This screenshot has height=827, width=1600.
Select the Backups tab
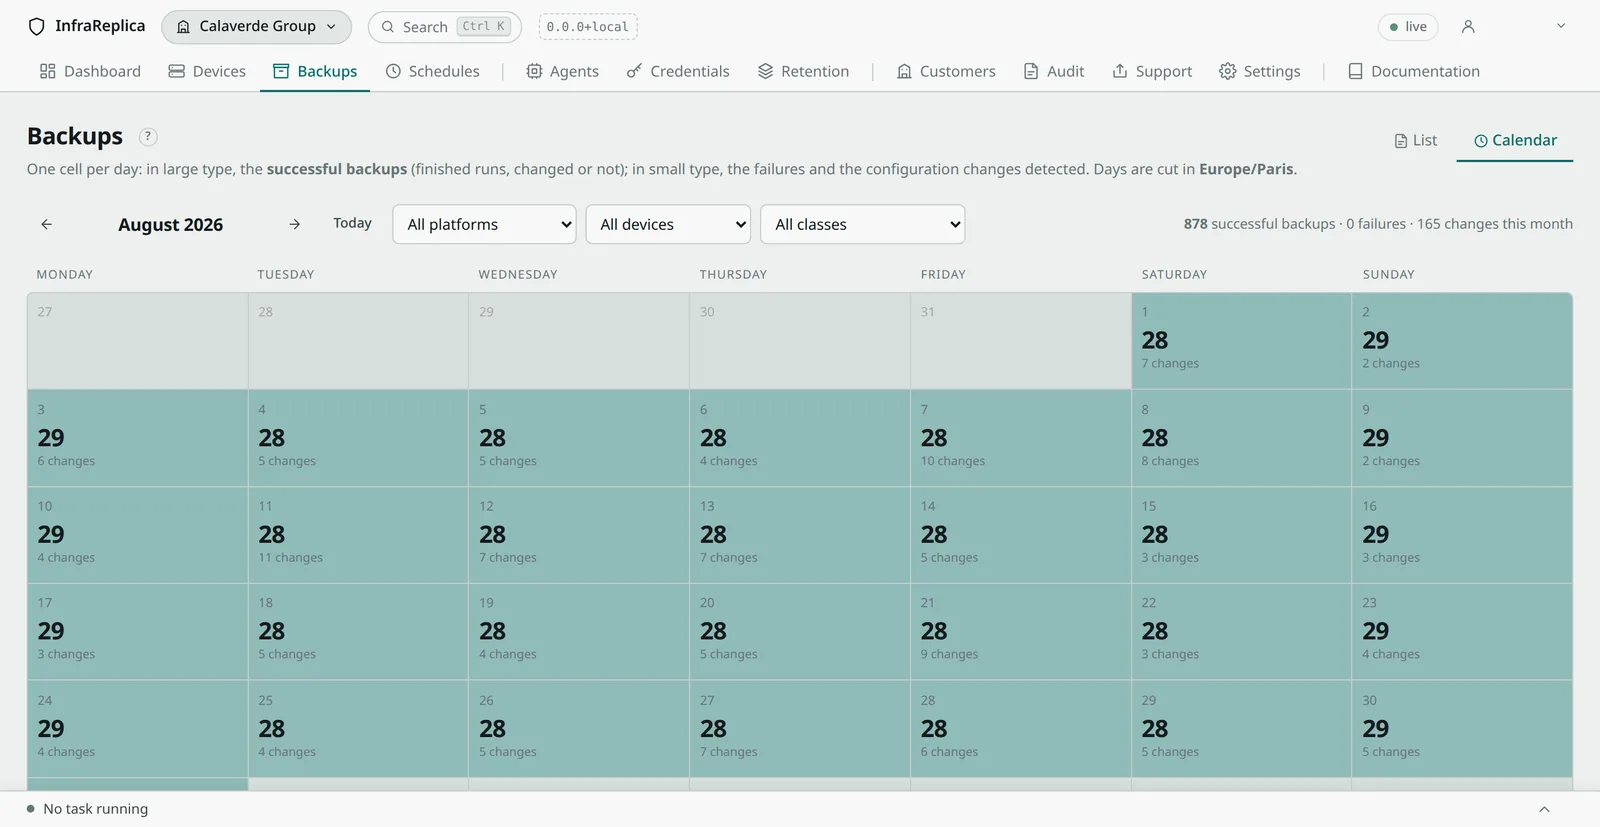[x=315, y=71]
